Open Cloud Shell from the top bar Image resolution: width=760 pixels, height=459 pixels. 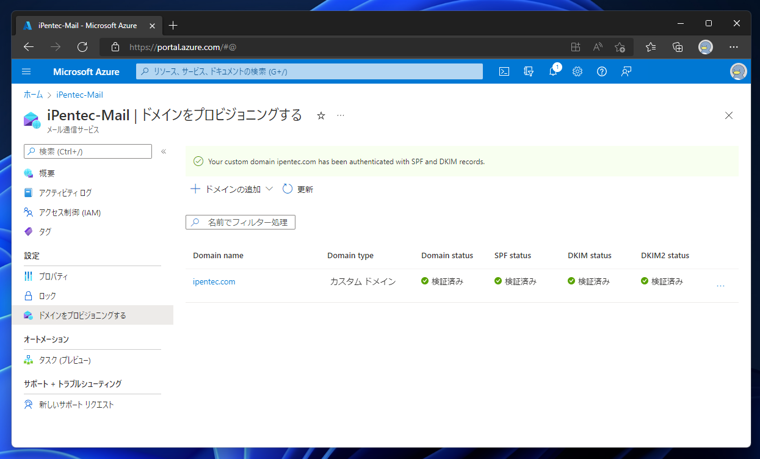click(x=504, y=72)
